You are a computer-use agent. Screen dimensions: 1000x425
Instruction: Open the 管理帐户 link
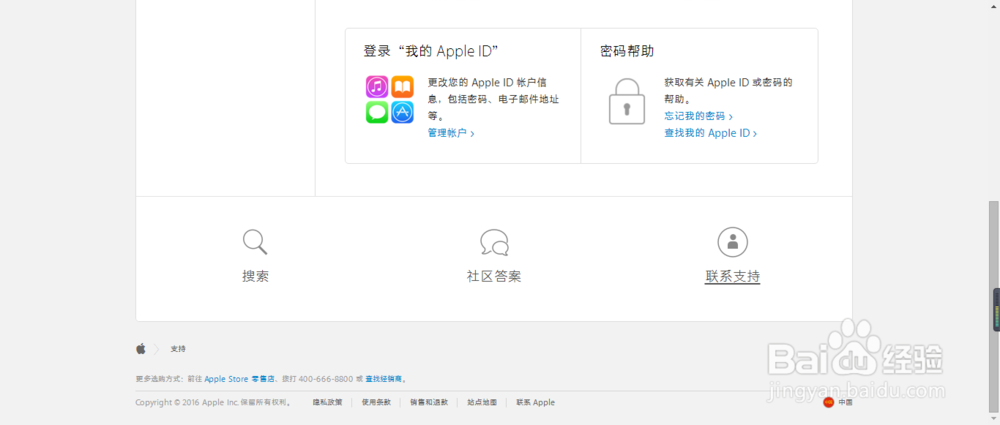(450, 133)
